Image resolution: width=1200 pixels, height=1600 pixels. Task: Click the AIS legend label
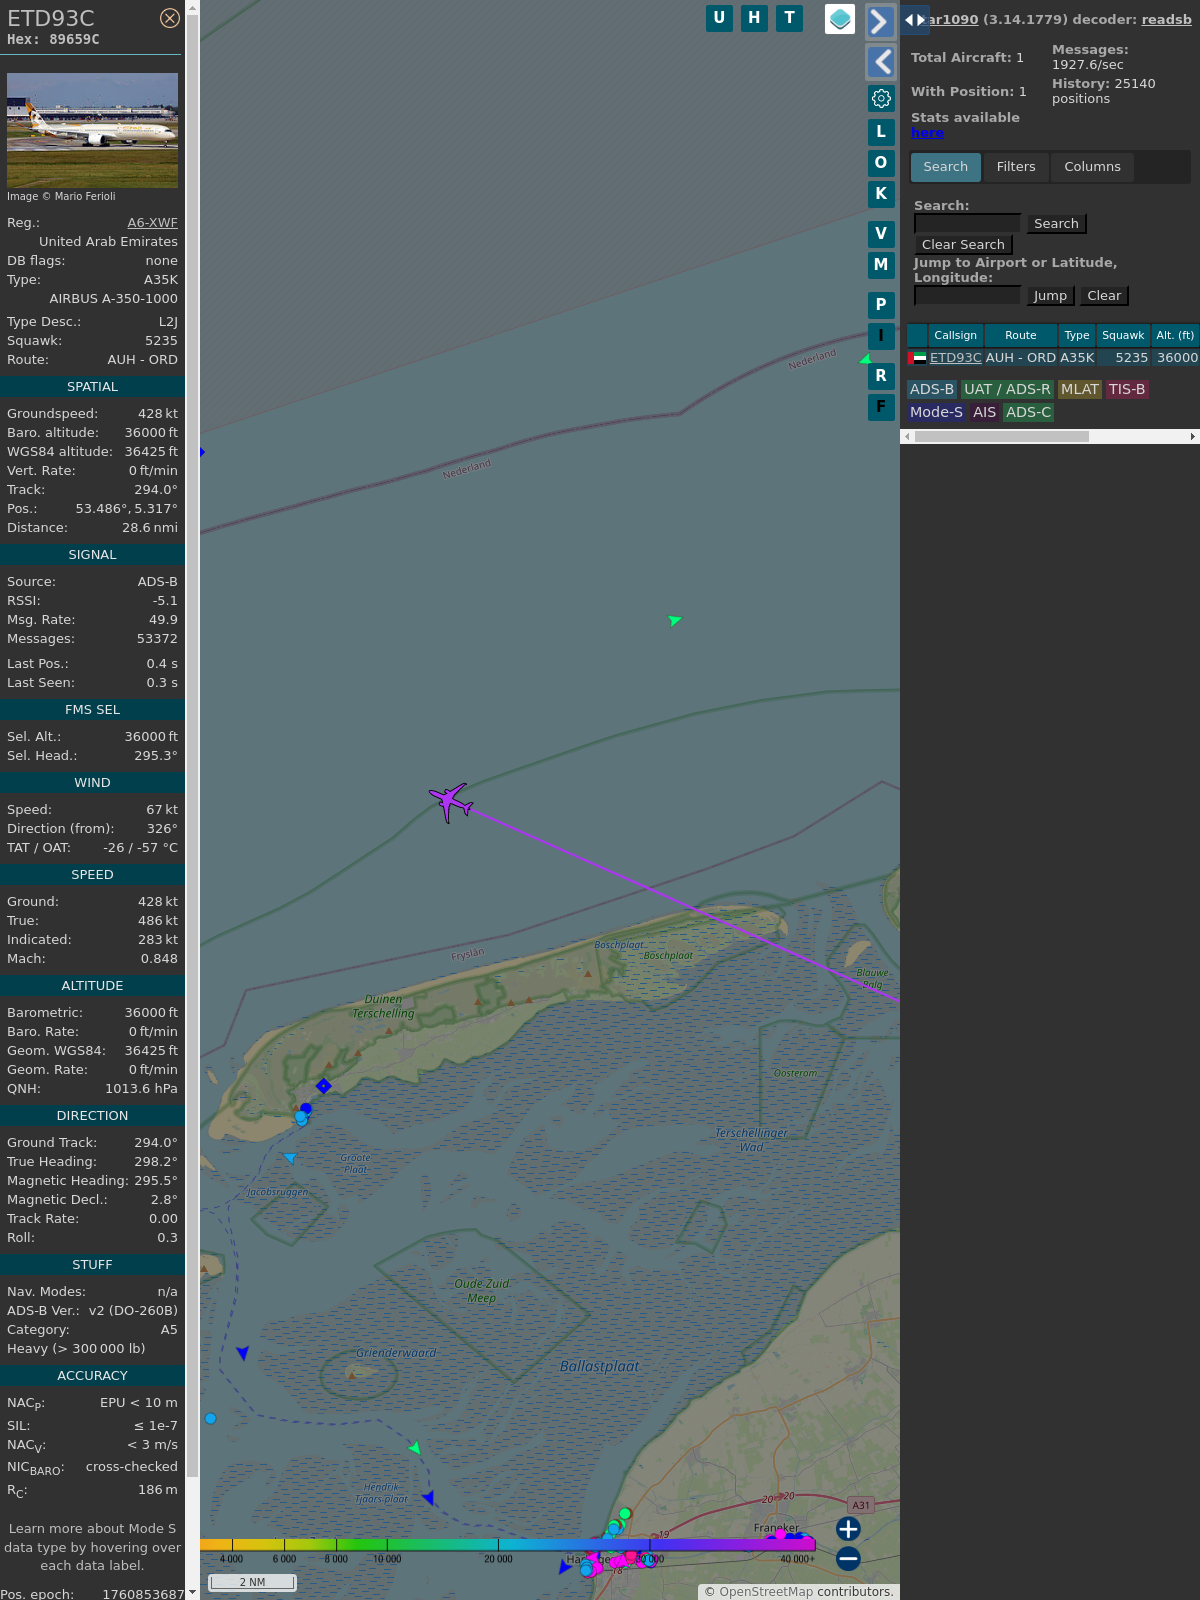(x=984, y=413)
